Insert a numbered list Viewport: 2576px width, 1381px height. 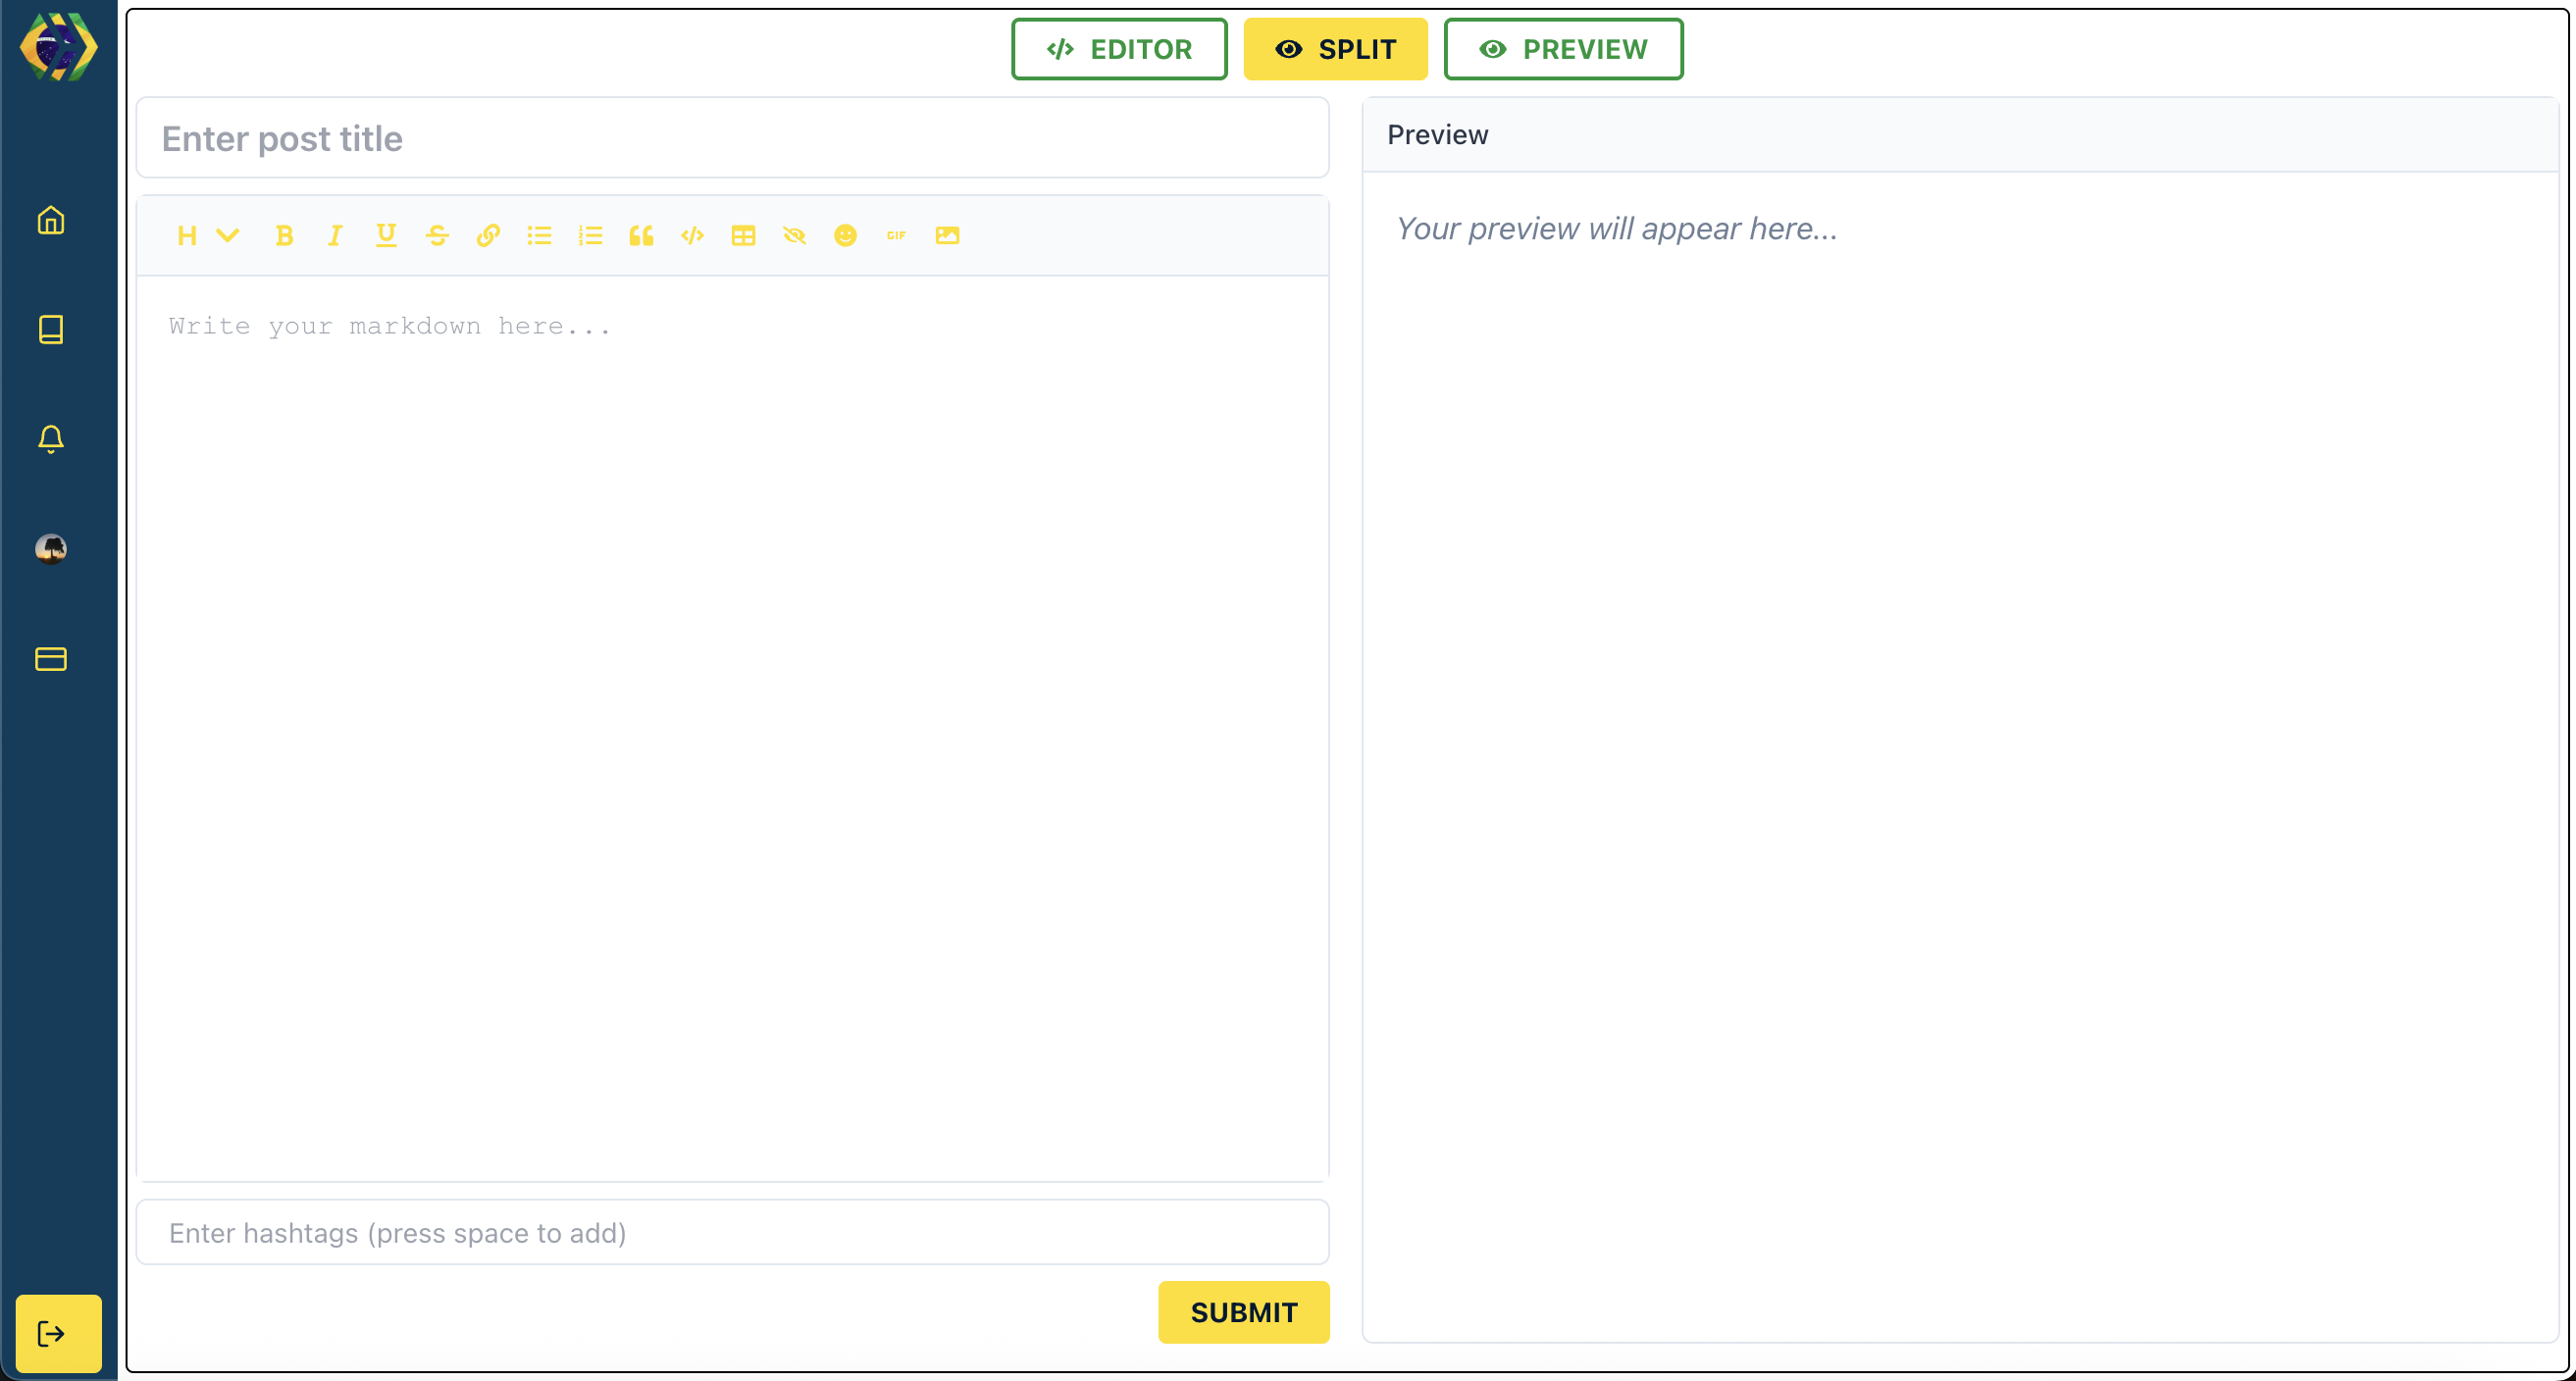[x=590, y=236]
